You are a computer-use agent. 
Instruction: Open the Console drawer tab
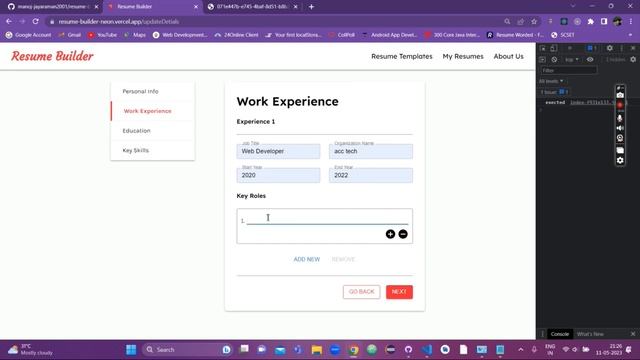tap(560, 334)
